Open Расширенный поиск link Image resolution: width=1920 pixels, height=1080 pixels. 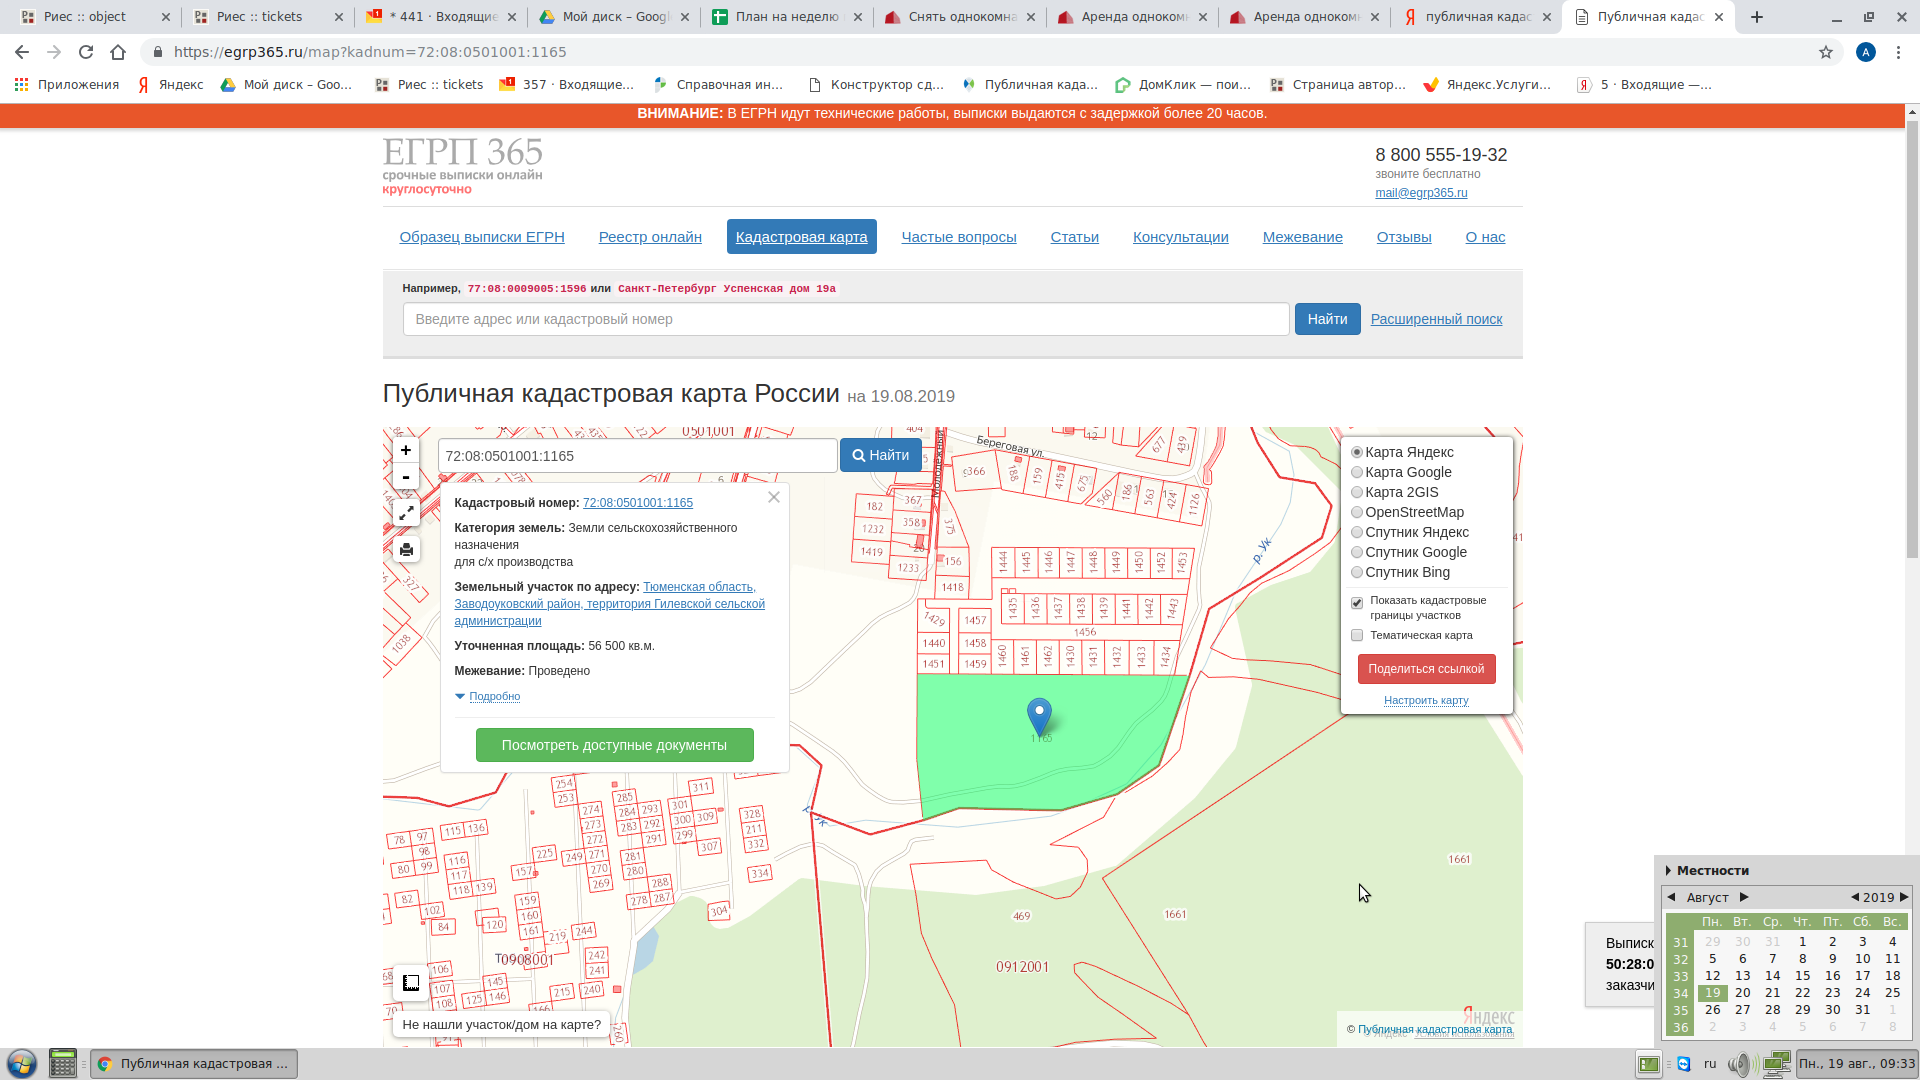(x=1436, y=319)
